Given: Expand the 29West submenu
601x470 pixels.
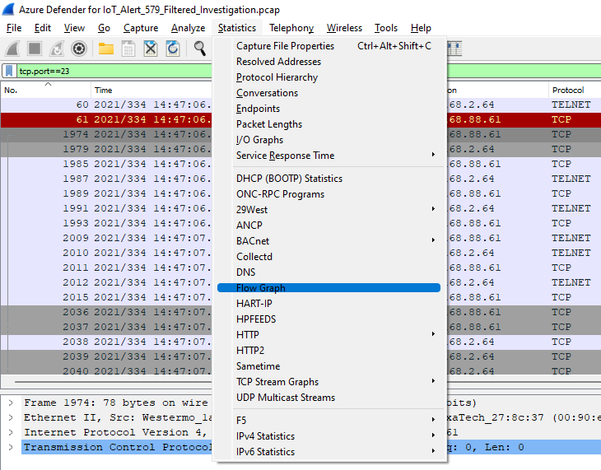Looking at the screenshot, I should pos(328,210).
